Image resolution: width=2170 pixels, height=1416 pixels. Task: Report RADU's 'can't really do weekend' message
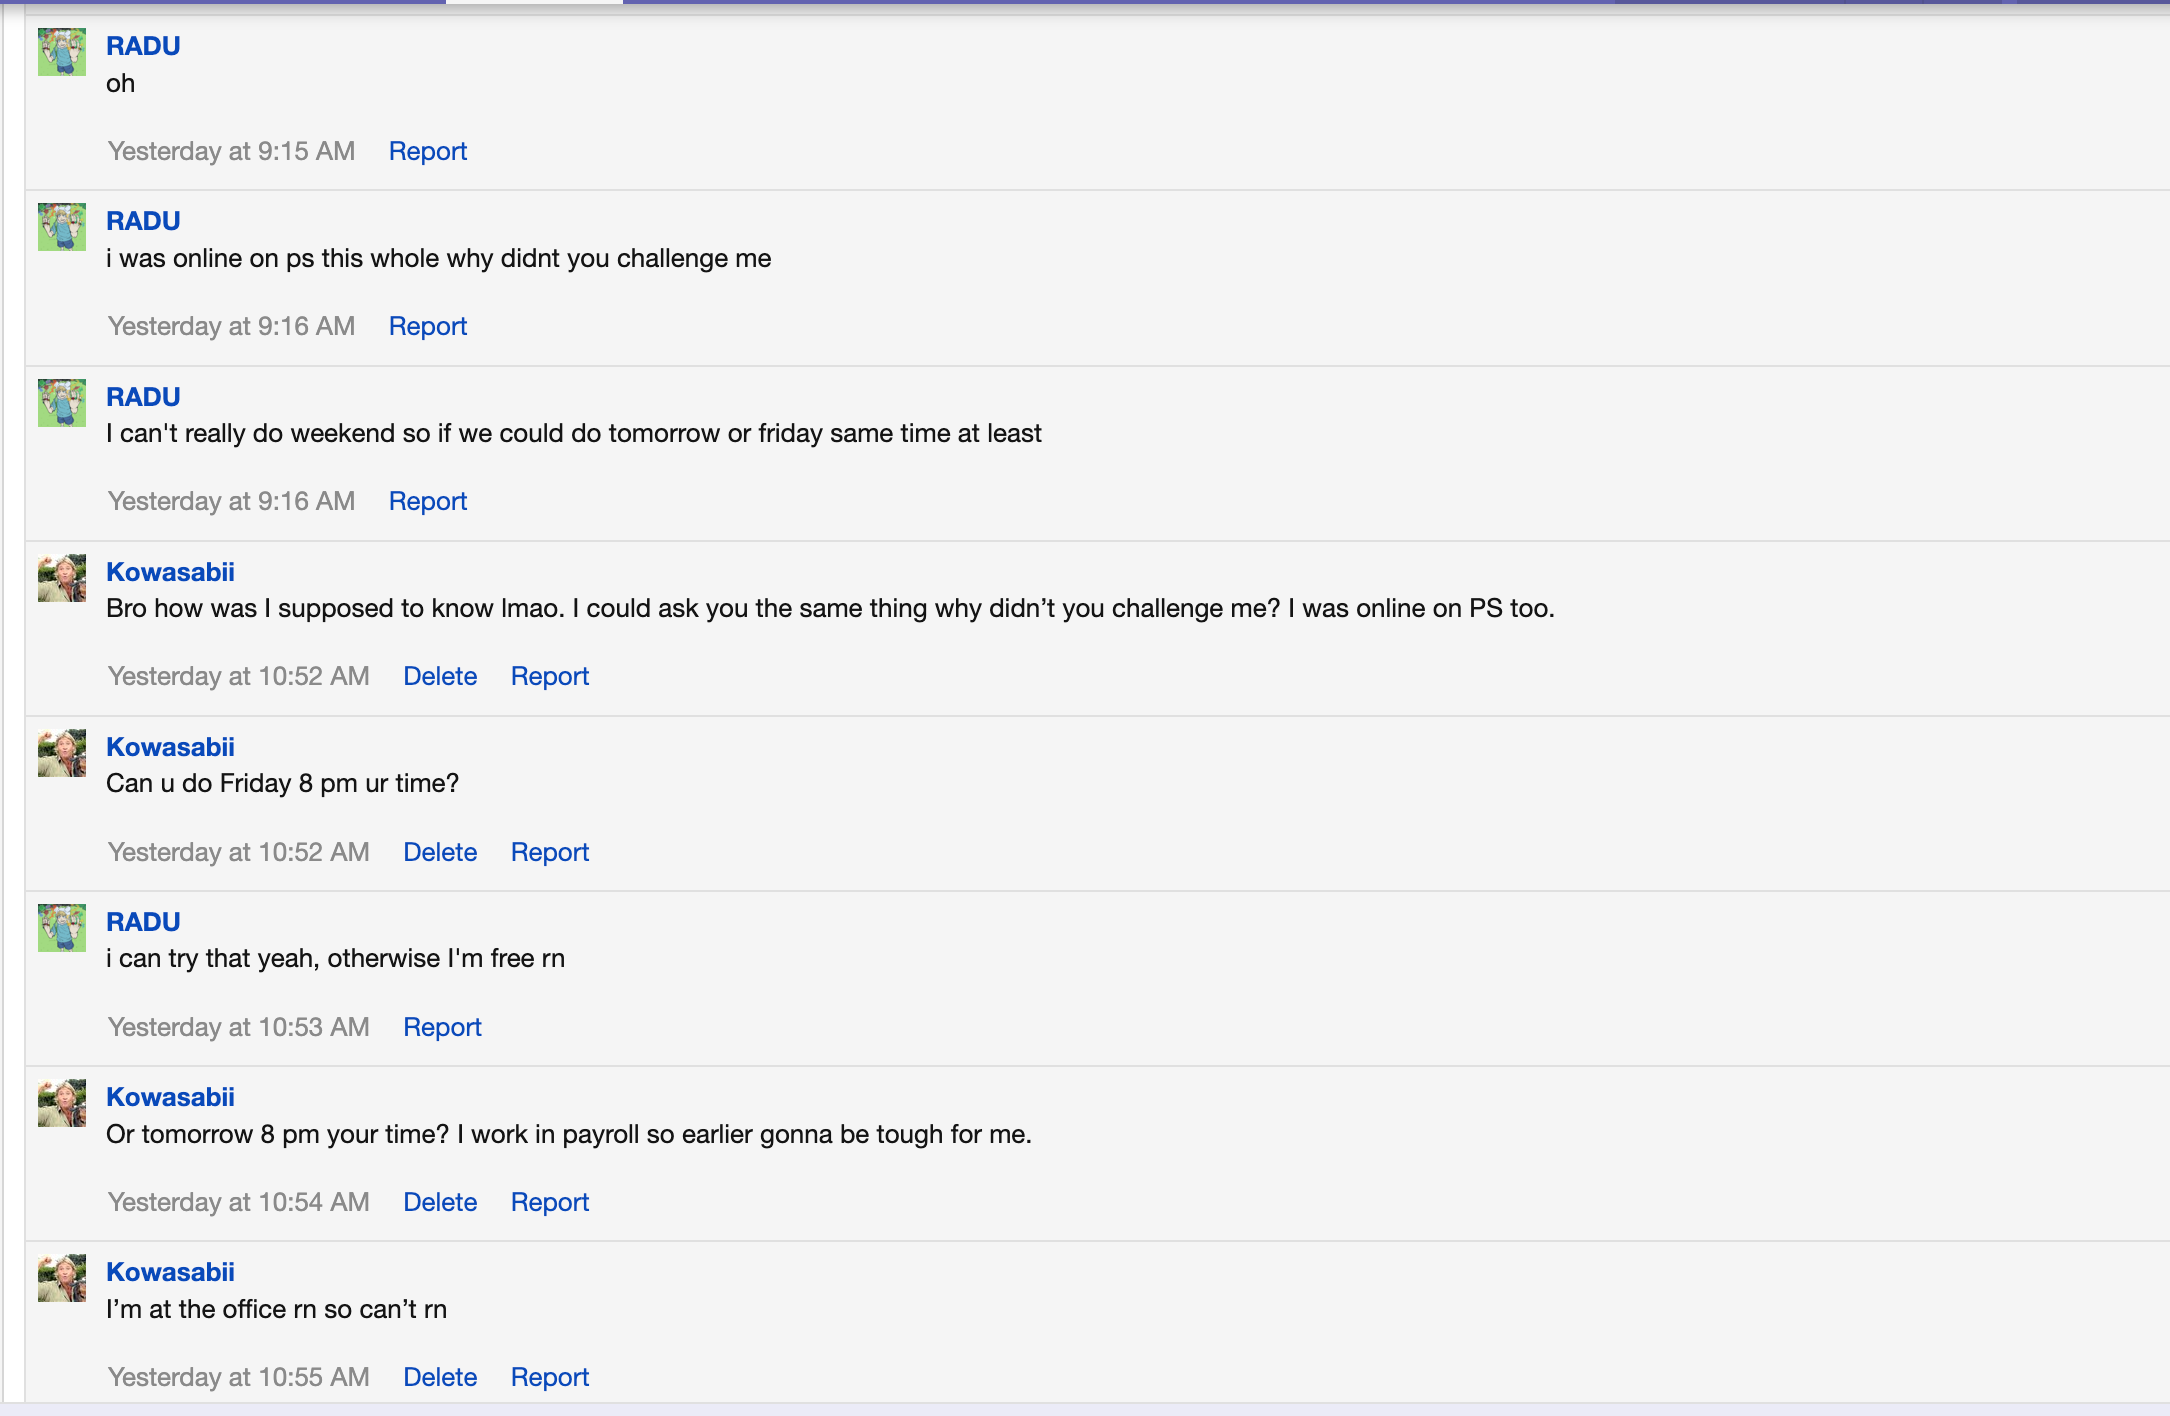[428, 501]
